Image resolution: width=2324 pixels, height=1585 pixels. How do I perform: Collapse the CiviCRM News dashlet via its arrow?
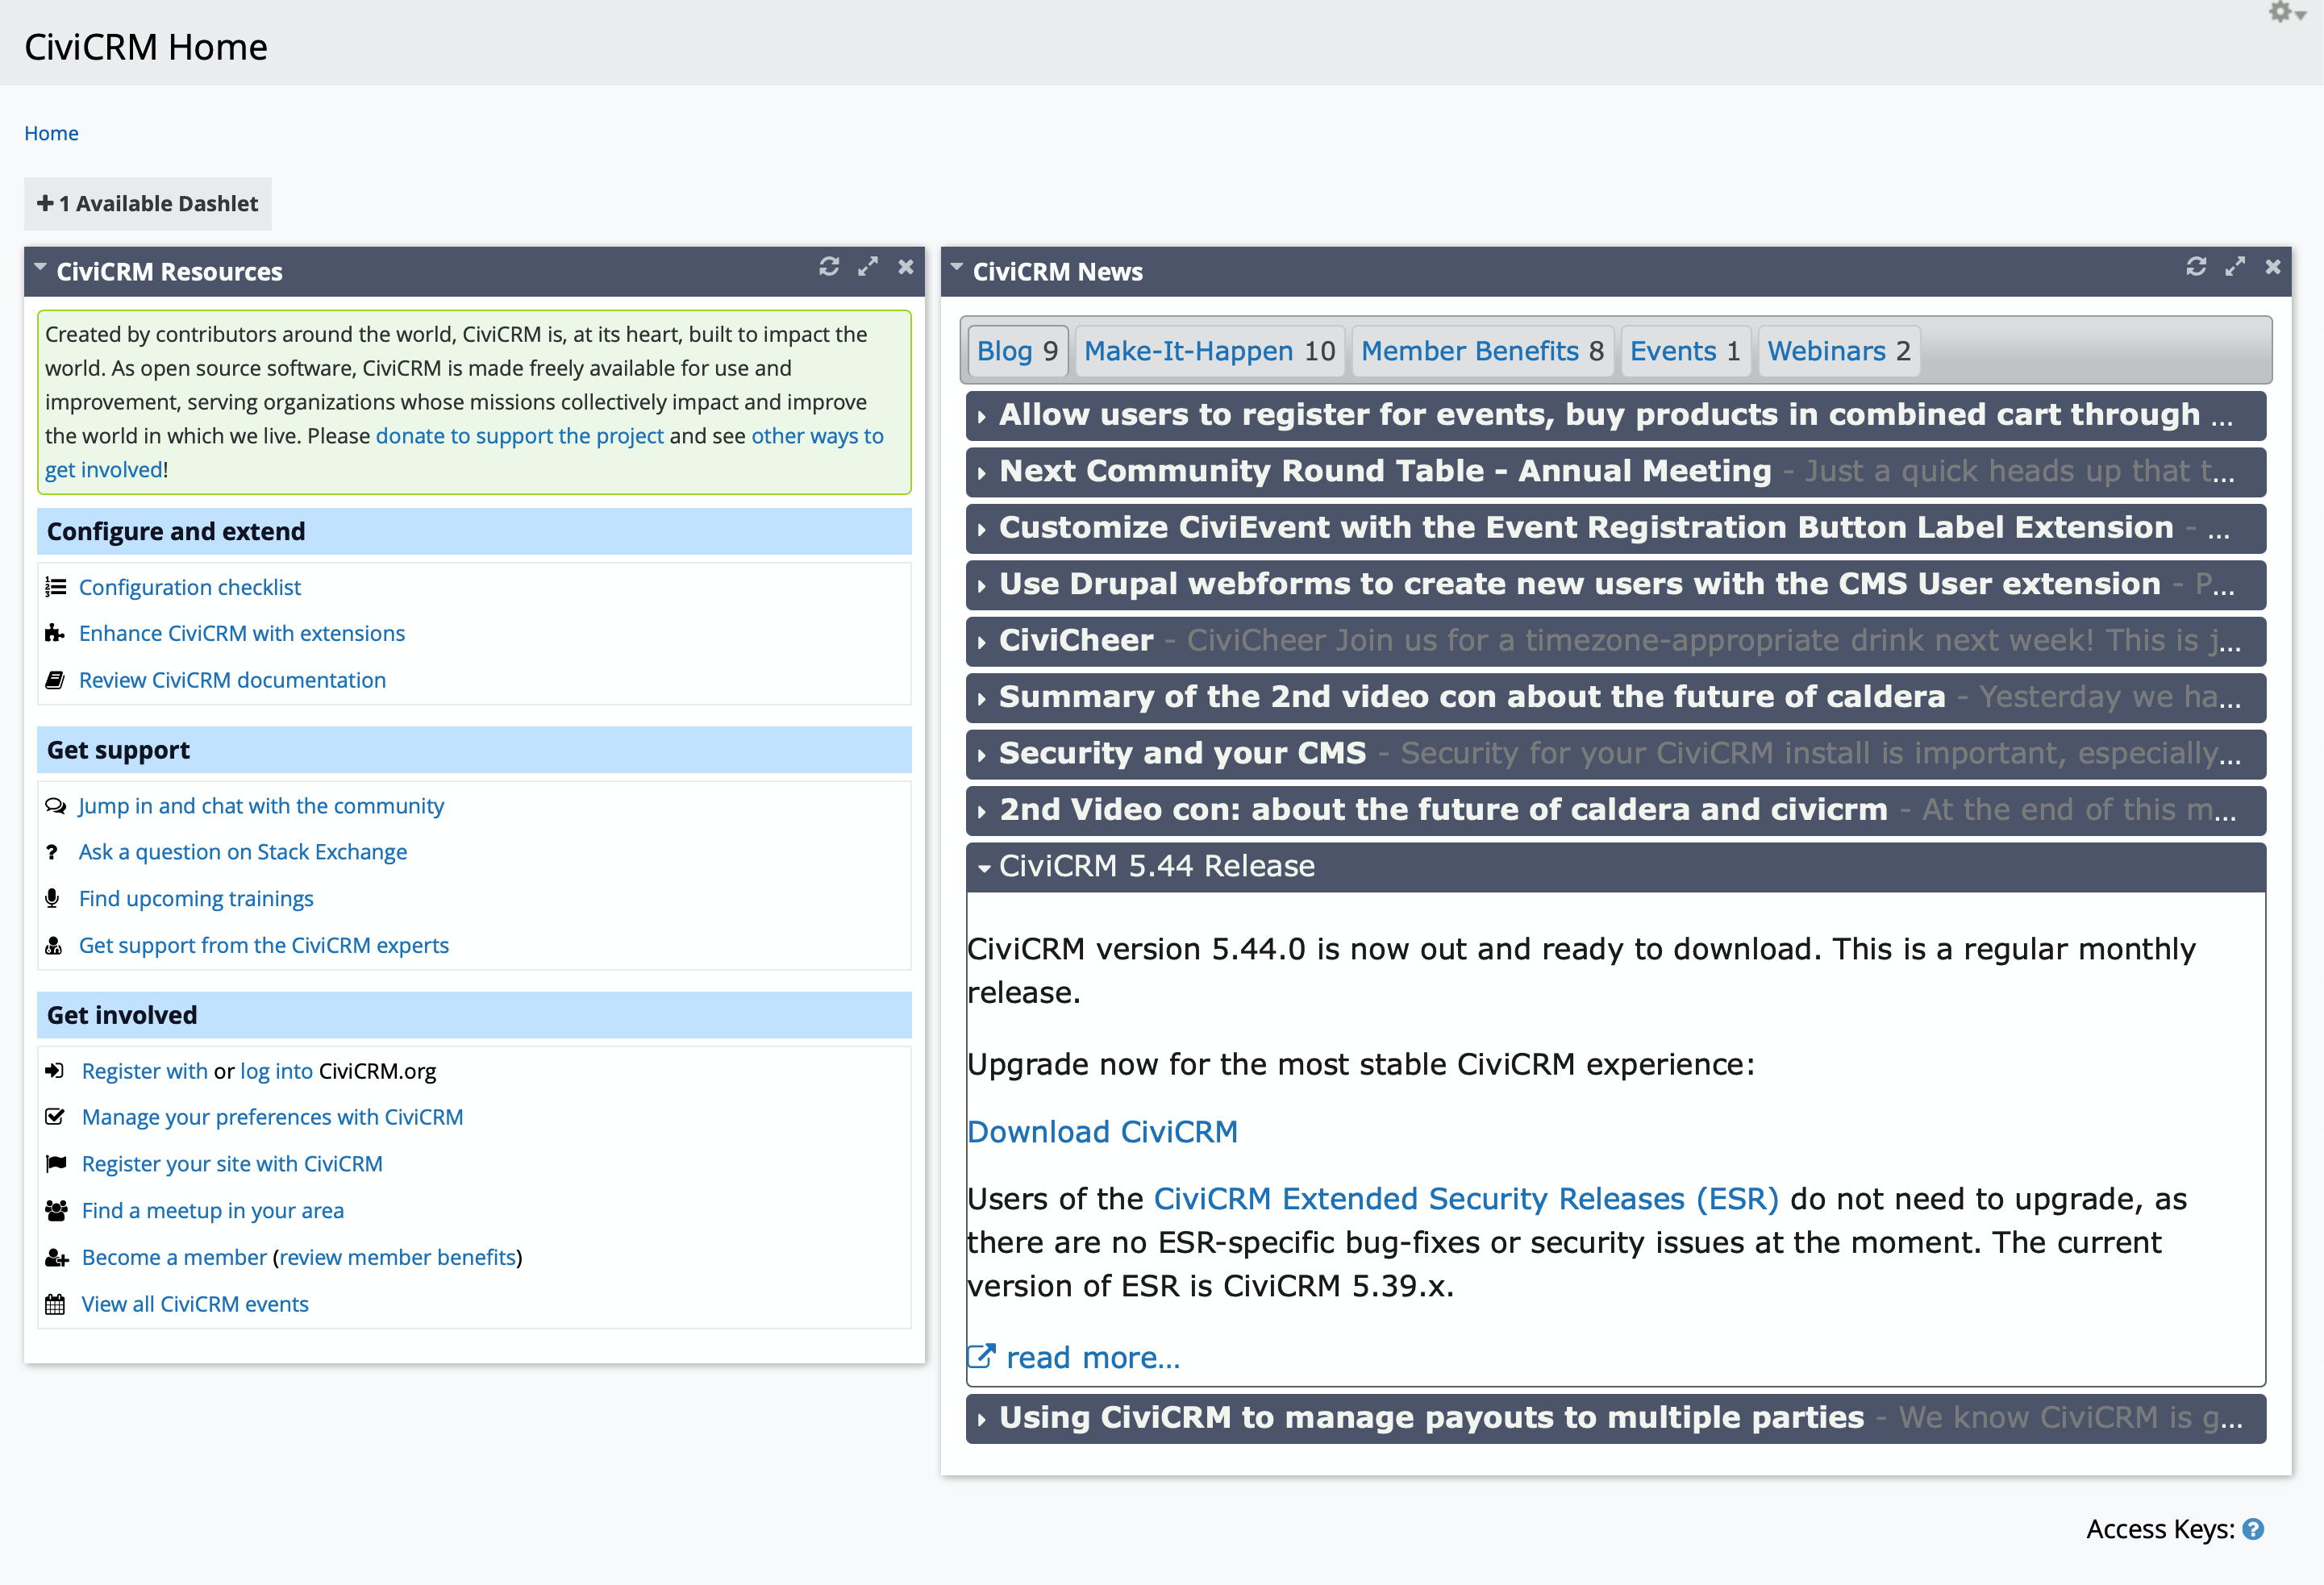(956, 266)
